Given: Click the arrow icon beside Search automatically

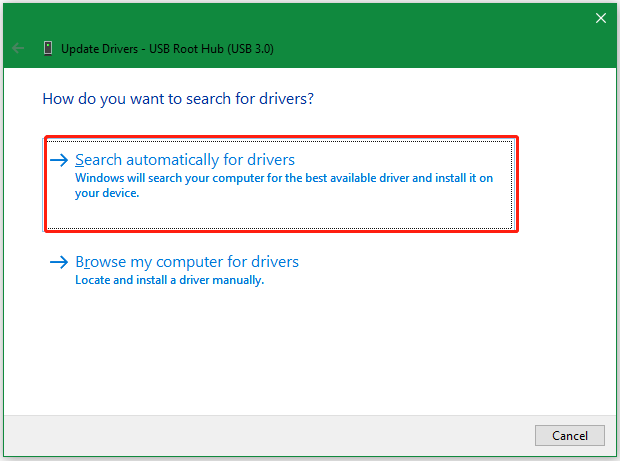Looking at the screenshot, I should click(x=60, y=160).
